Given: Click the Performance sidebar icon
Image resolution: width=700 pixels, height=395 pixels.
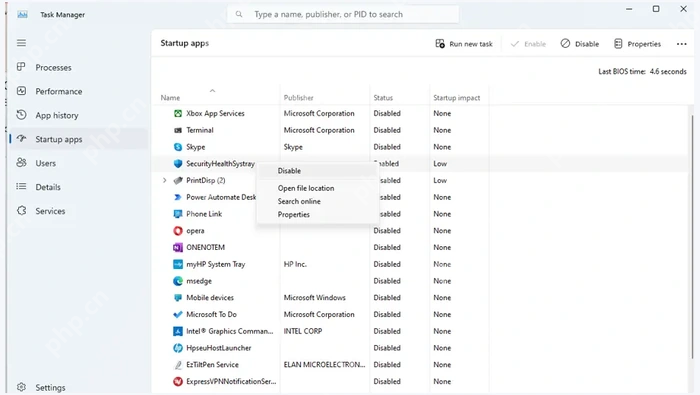Looking at the screenshot, I should pos(21,91).
